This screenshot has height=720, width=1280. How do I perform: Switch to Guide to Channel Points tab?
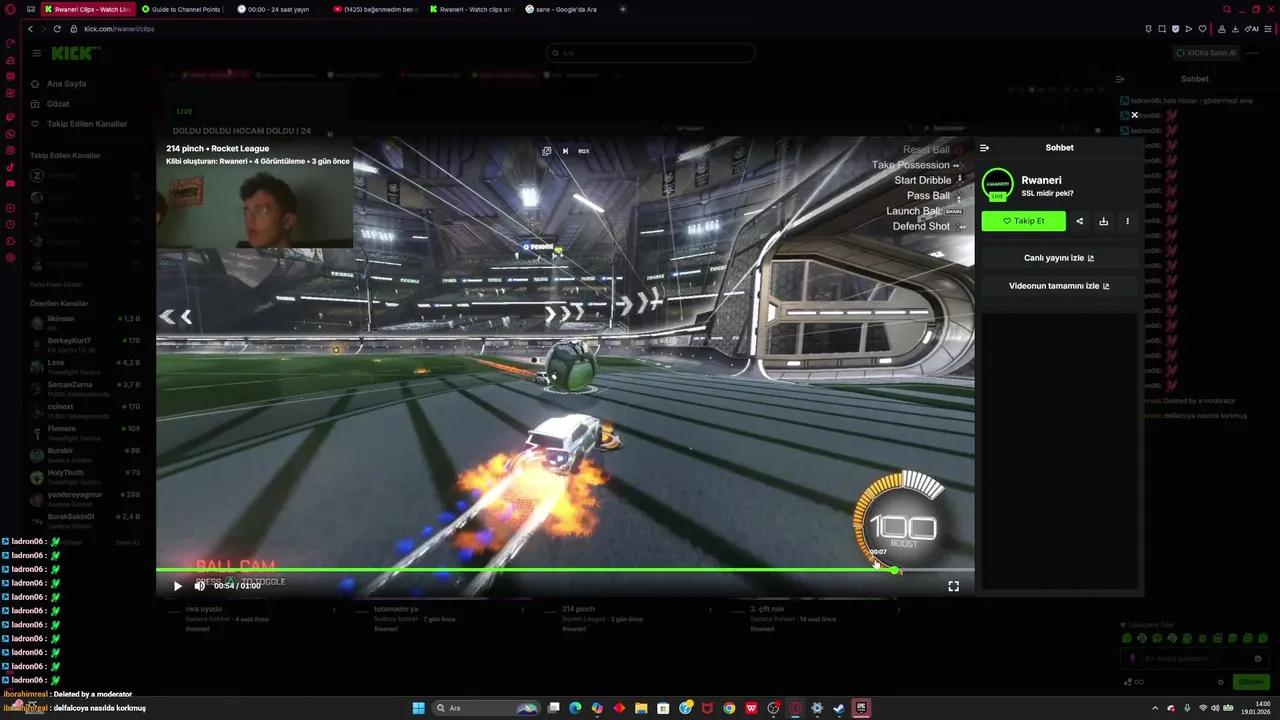[184, 9]
